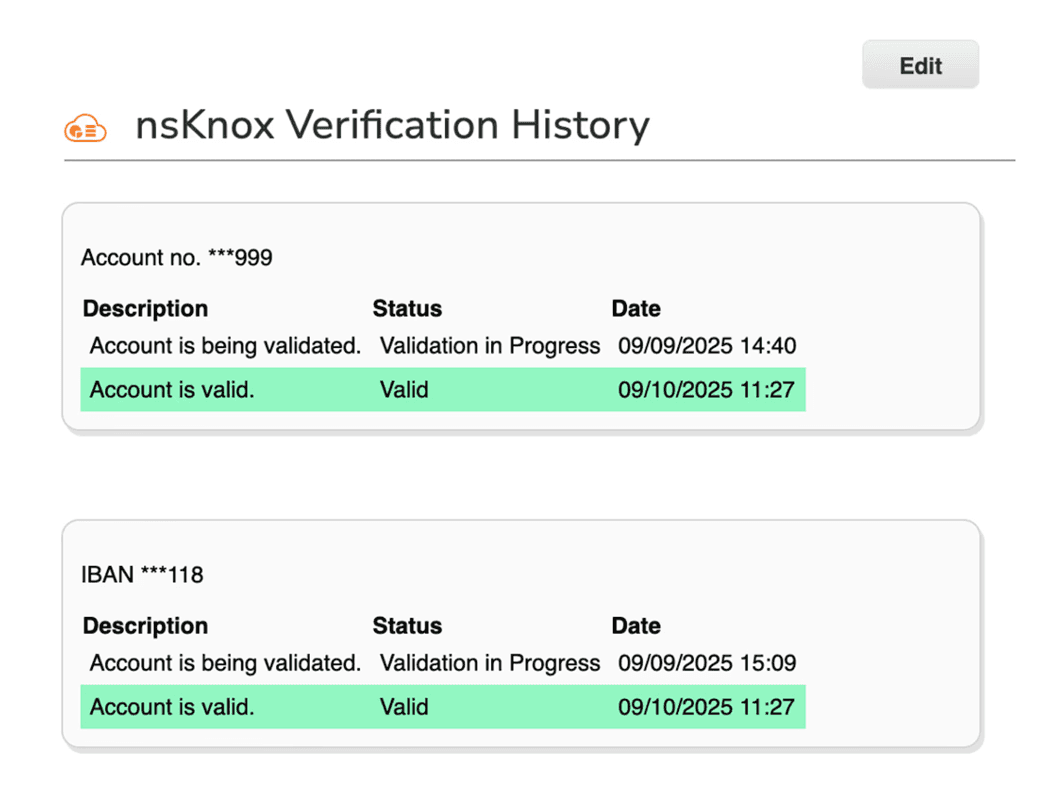Screen dimensions: 1040x794
Task: Click the Valid status under Account ***999
Action: pos(404,389)
